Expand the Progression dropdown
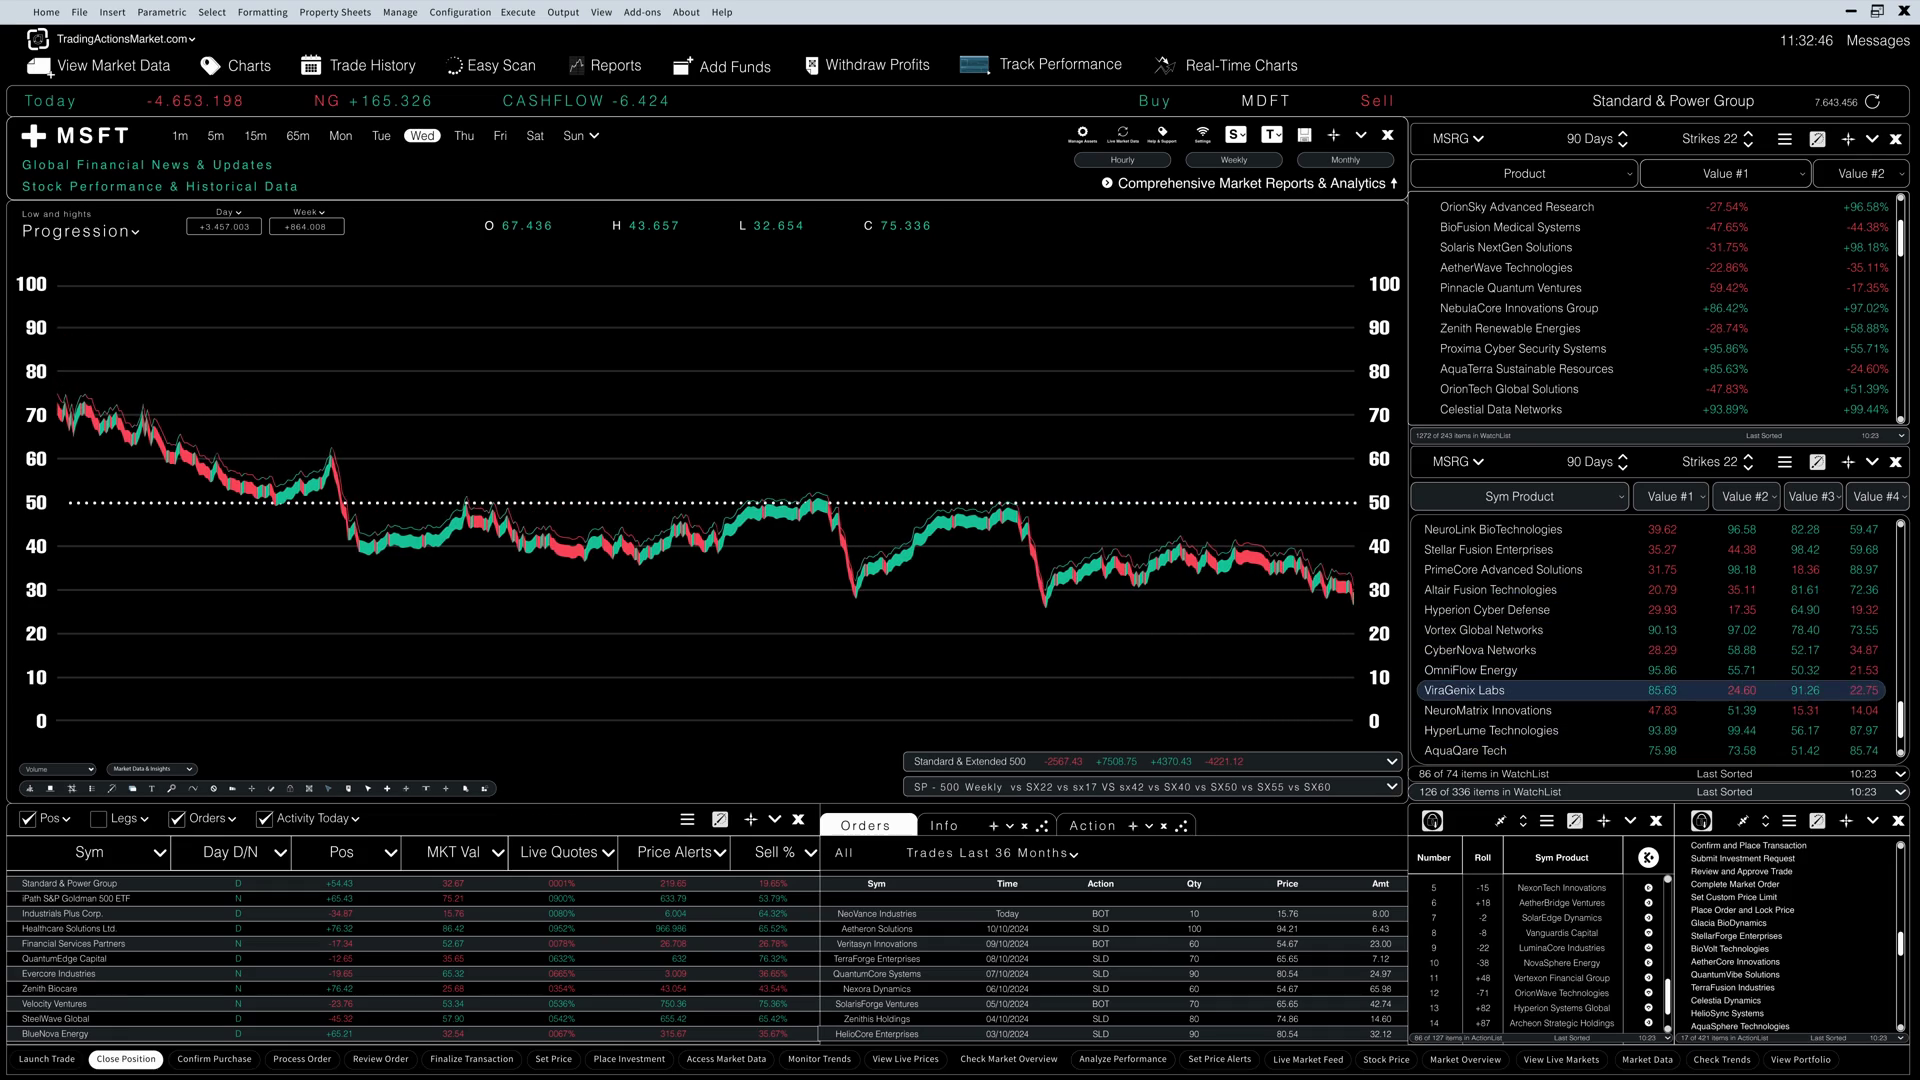1920x1080 pixels. click(81, 231)
